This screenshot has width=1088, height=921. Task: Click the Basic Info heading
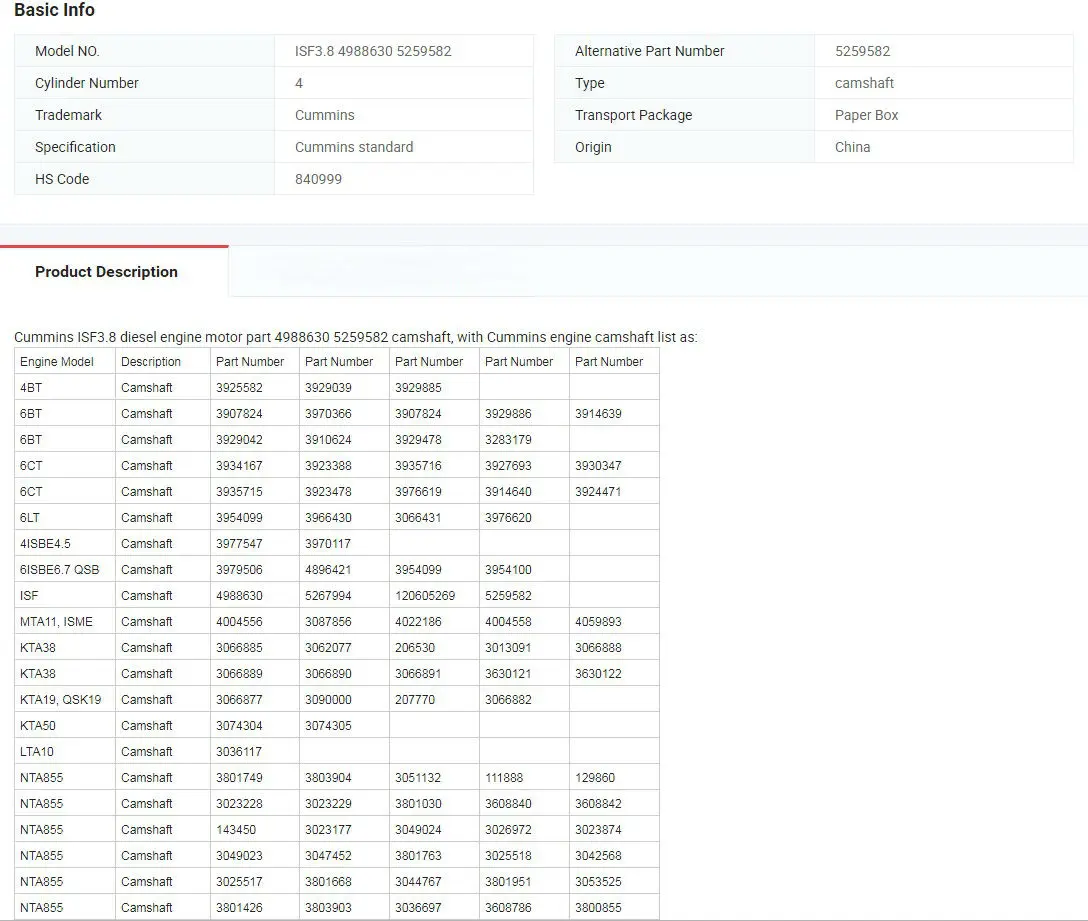coord(55,10)
